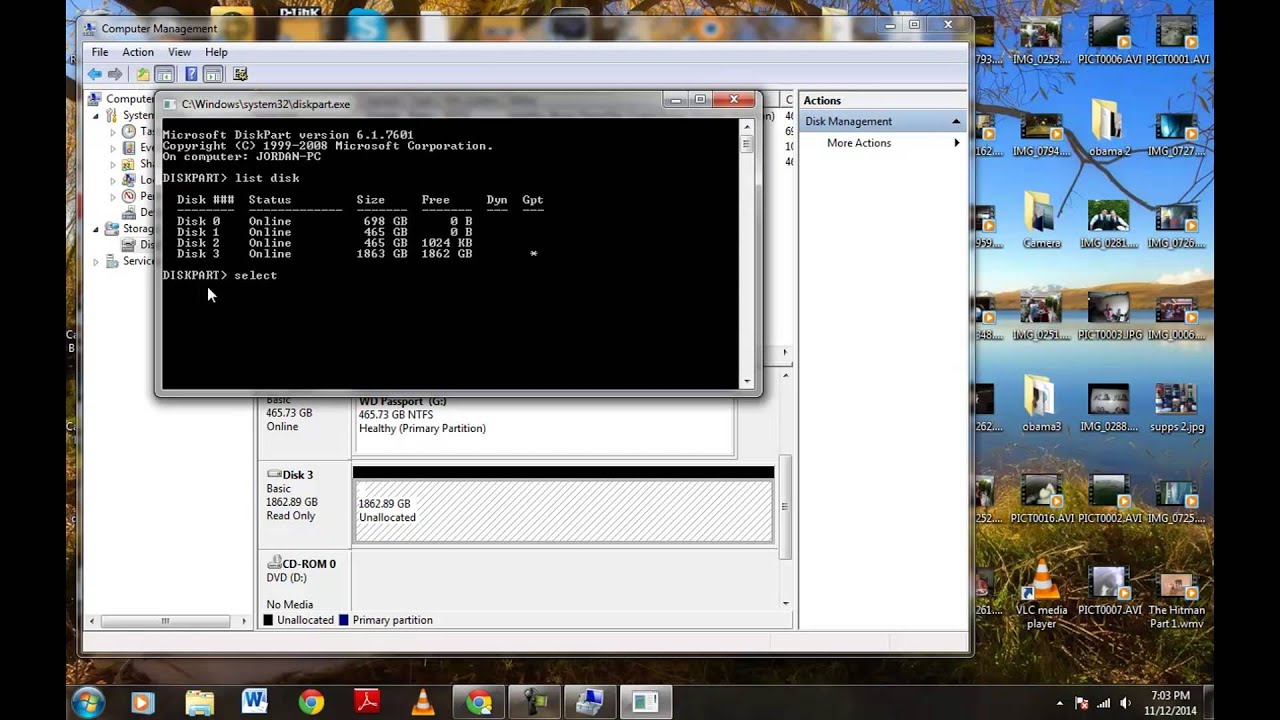Expand Services and Applications tree node
This screenshot has height=720, width=1280.
pyautogui.click(x=97, y=262)
